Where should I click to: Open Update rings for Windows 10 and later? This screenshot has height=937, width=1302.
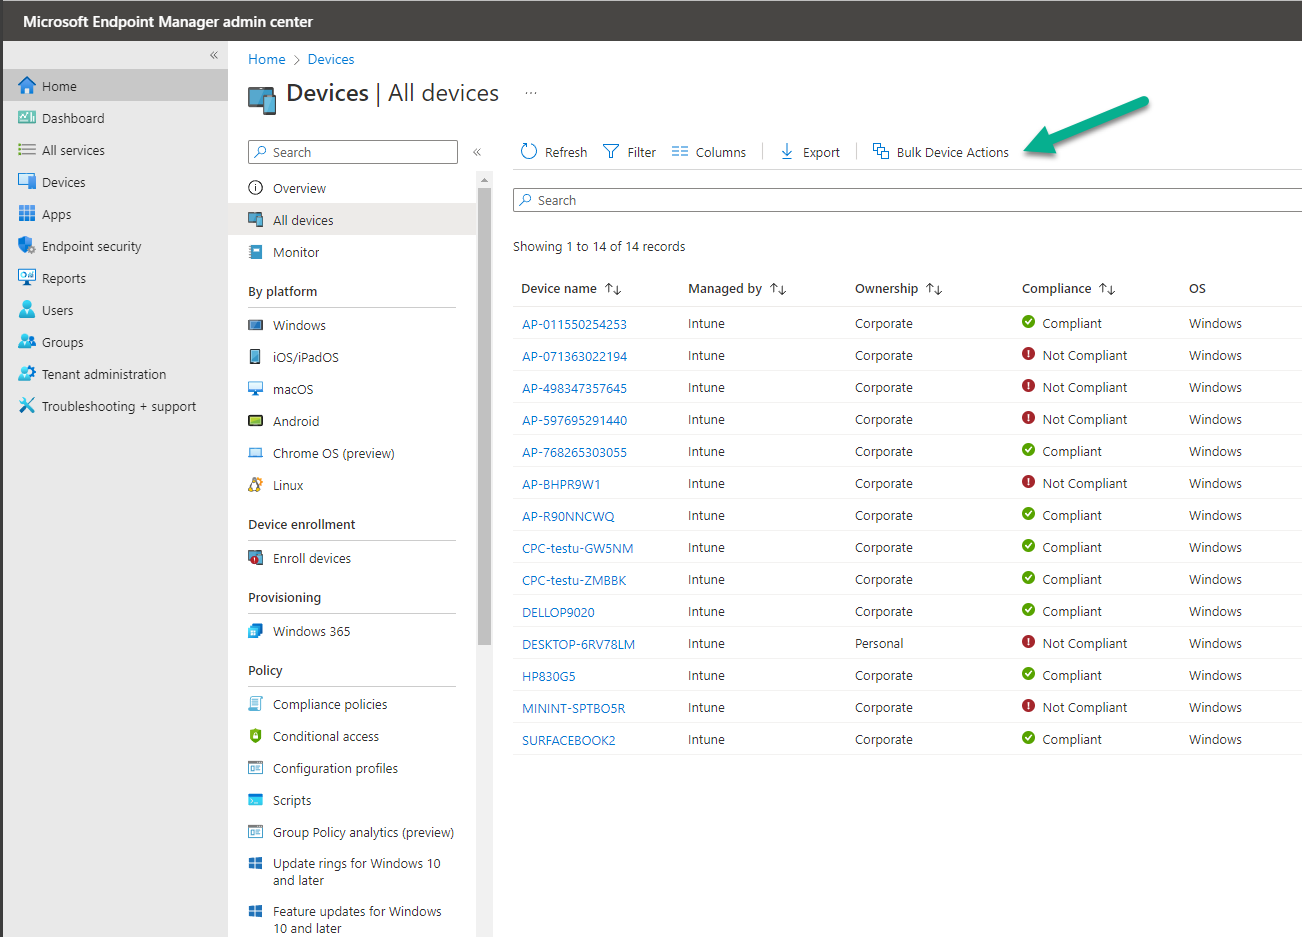tap(357, 872)
